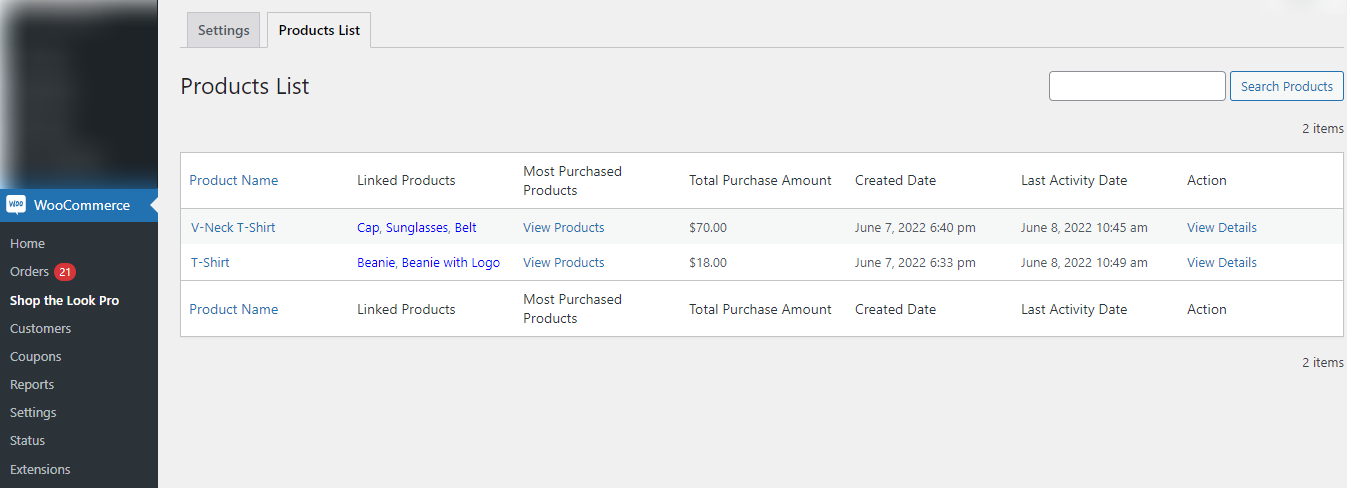
Task: Click the Total Purchase Amount header column
Action: [x=760, y=180]
